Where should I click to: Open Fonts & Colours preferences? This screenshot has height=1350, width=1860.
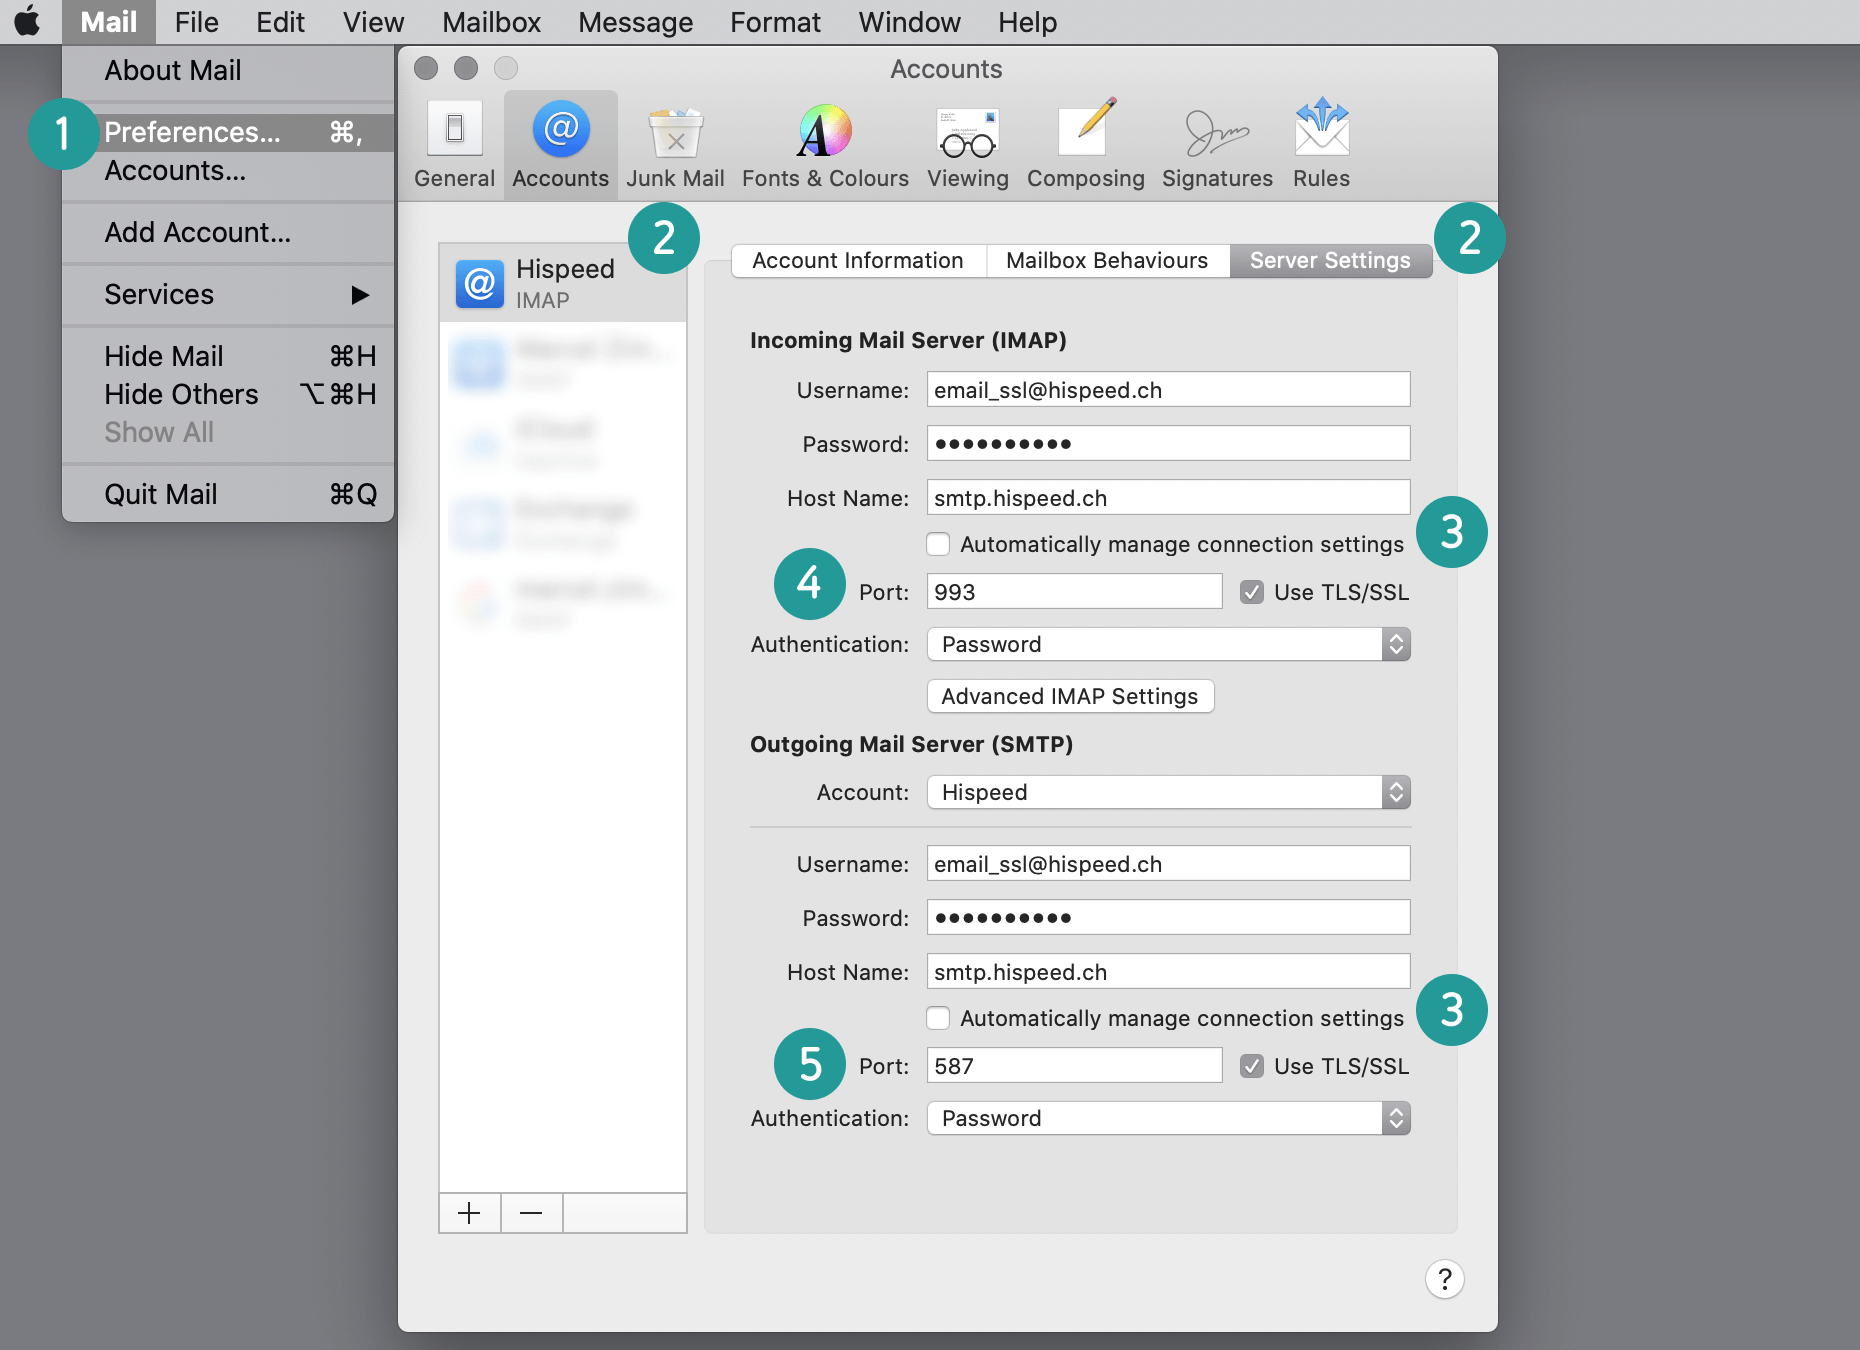[825, 146]
